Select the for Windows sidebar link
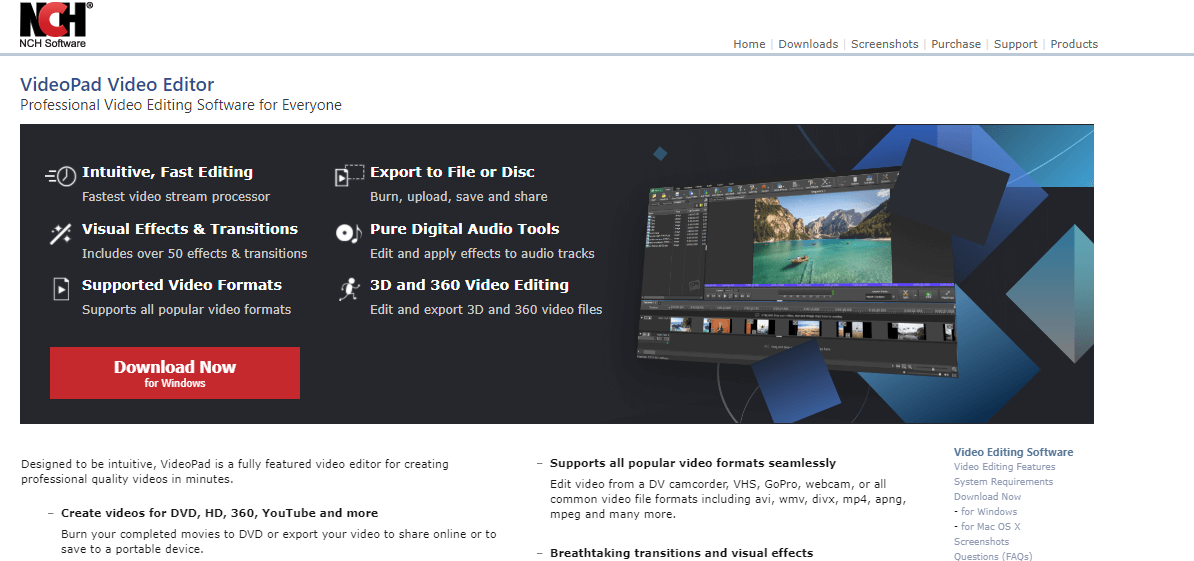Image resolution: width=1194 pixels, height=561 pixels. (x=988, y=512)
